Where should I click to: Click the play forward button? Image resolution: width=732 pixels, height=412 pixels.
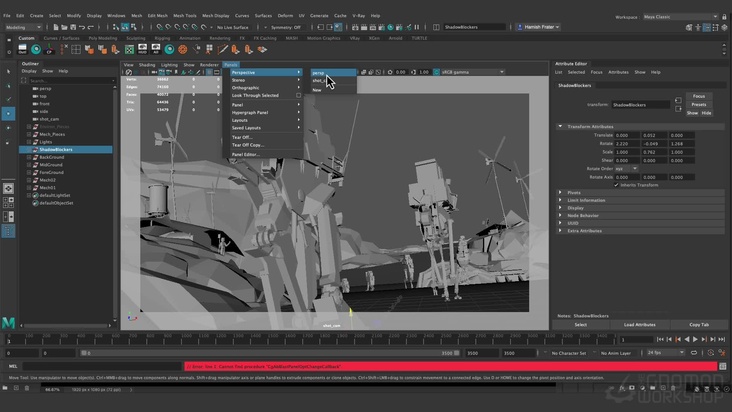696,339
